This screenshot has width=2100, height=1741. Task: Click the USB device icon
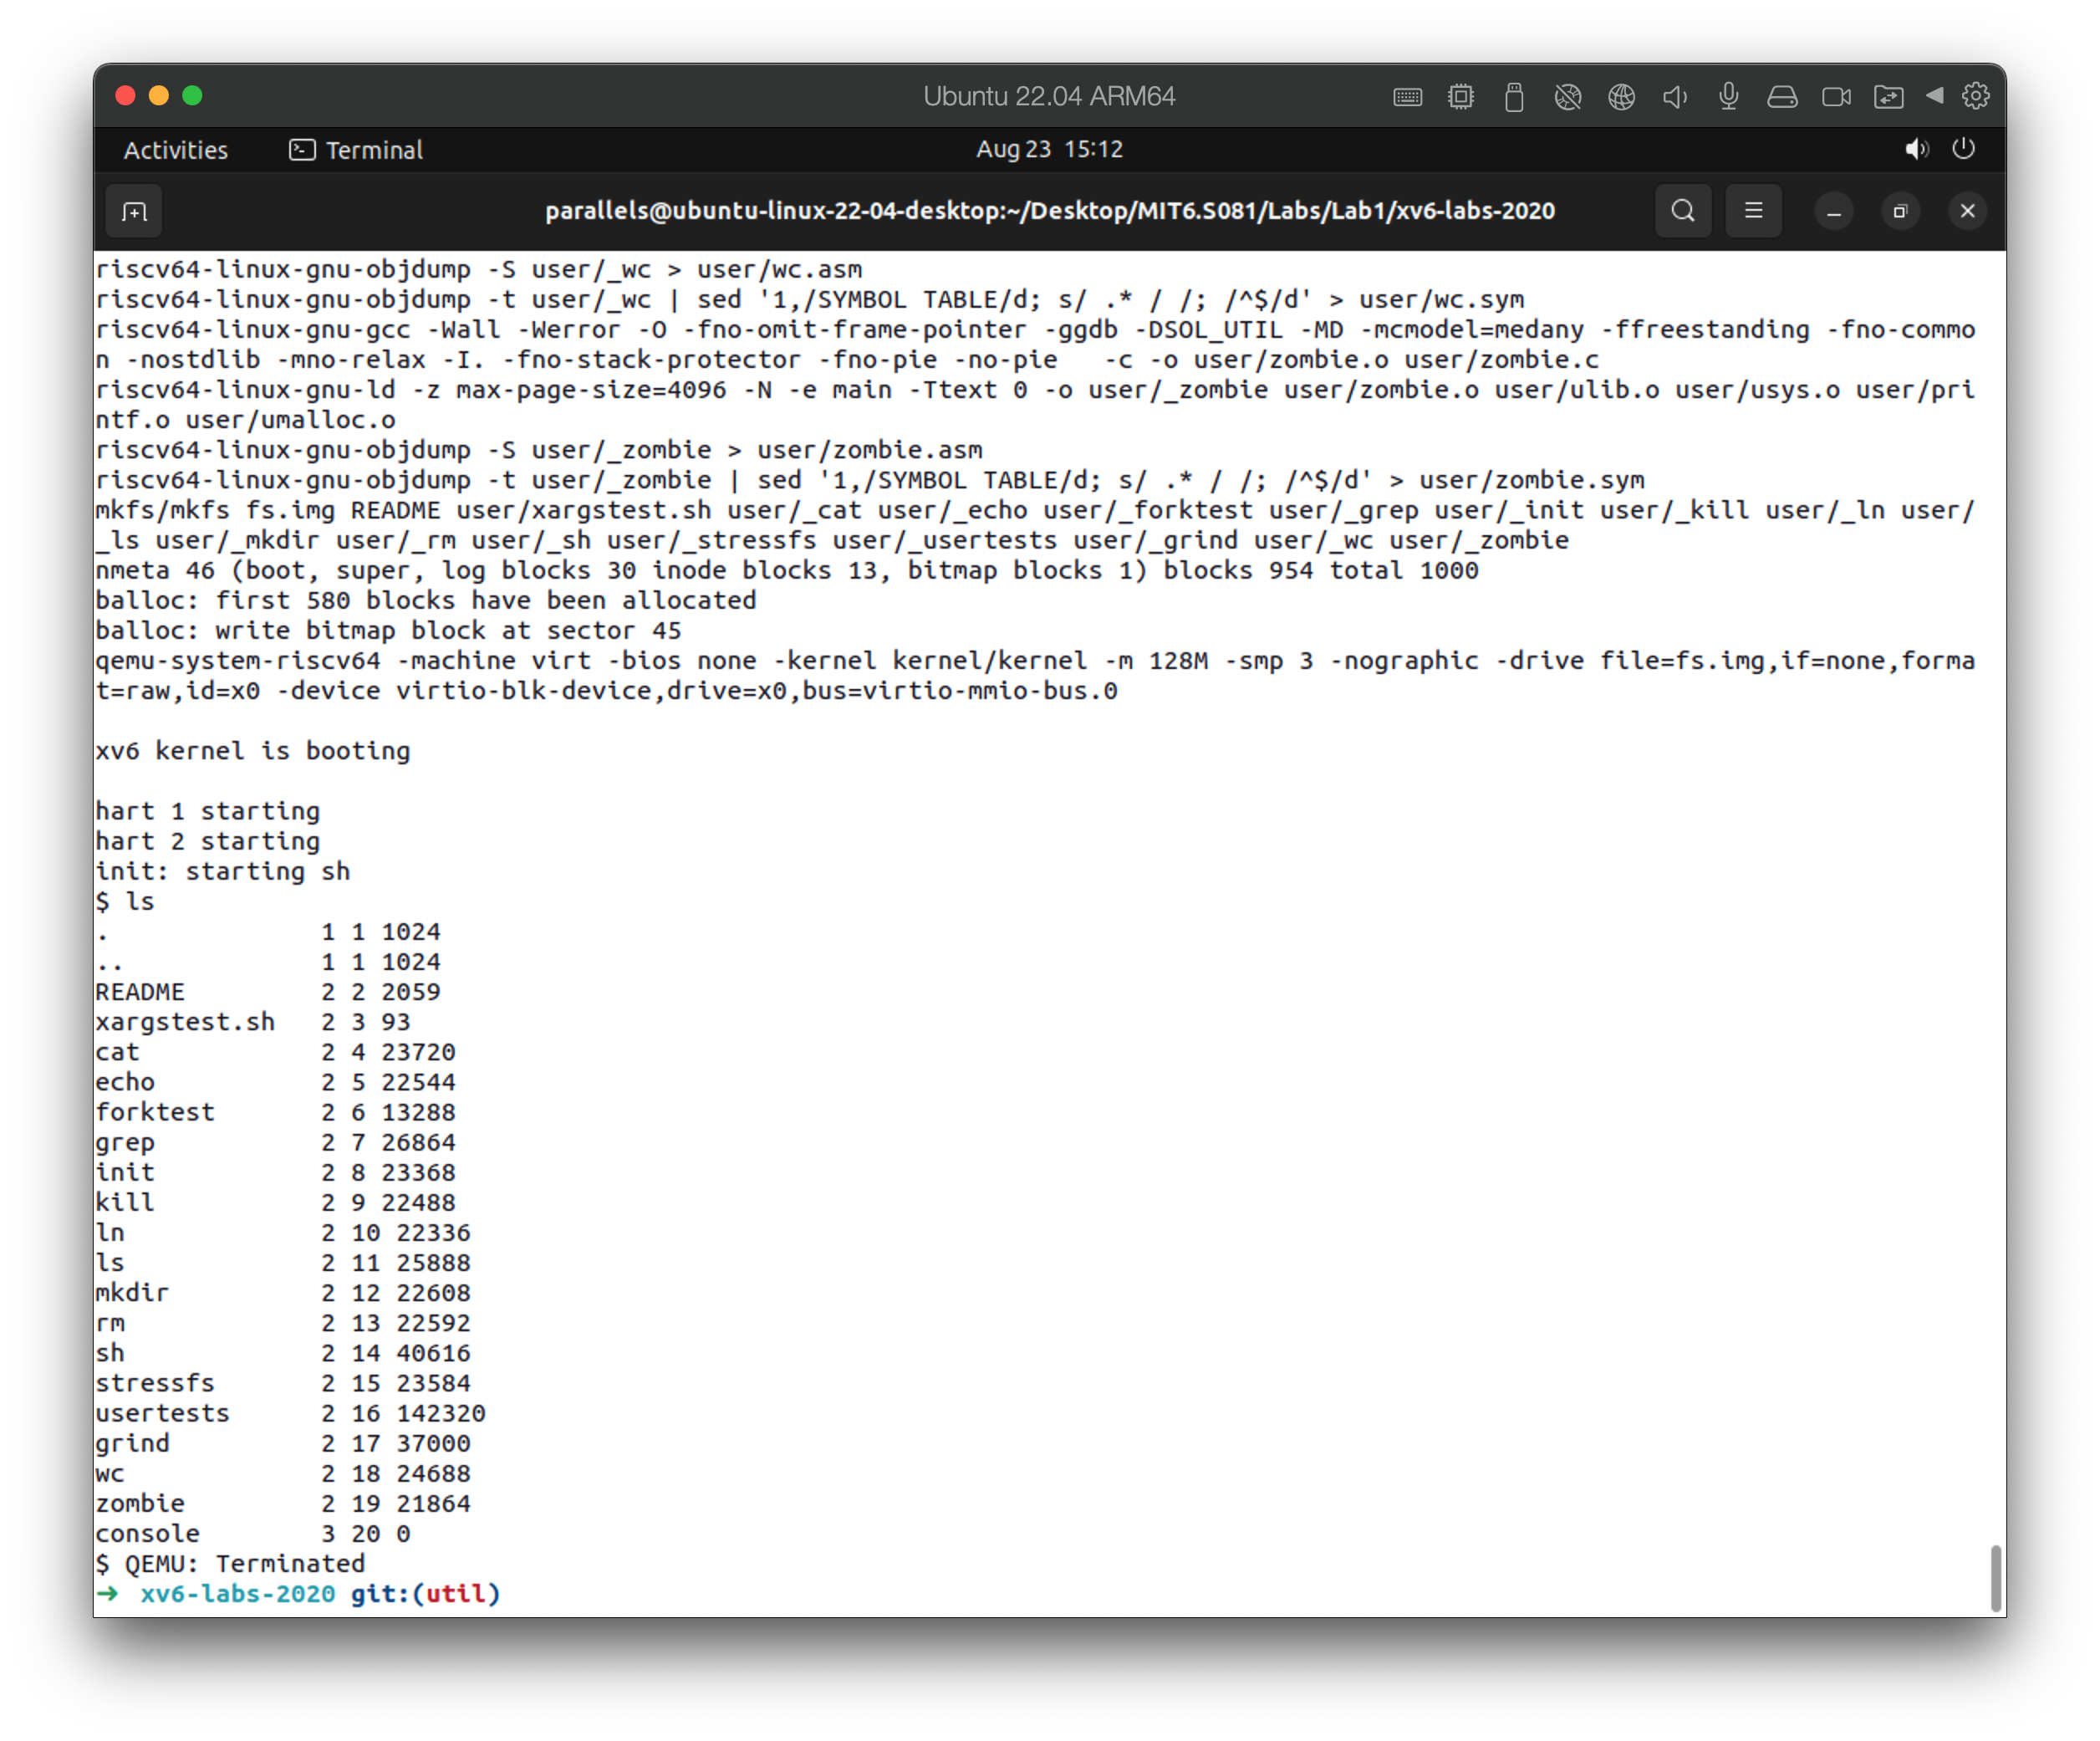1514,97
